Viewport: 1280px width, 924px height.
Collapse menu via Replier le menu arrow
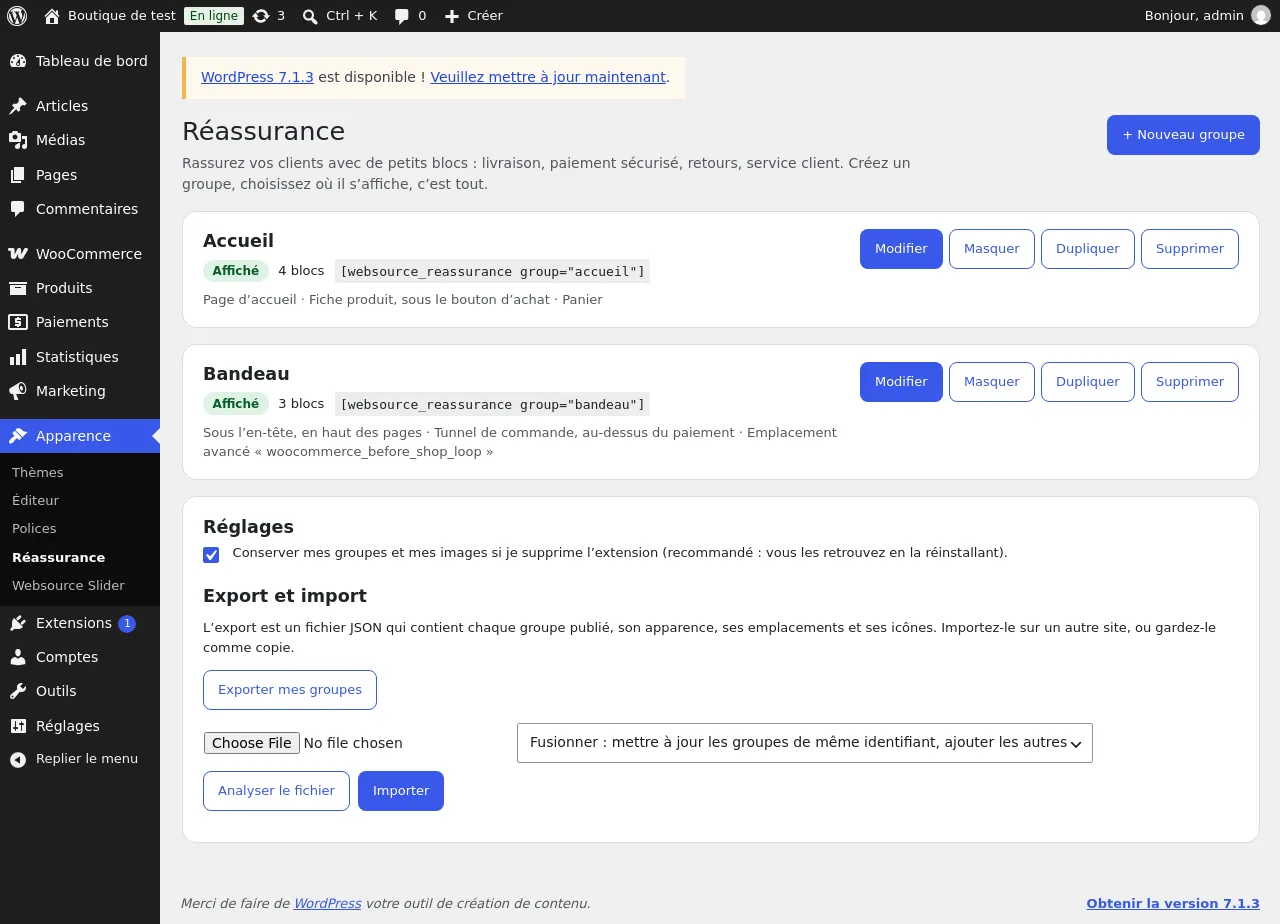click(x=18, y=759)
